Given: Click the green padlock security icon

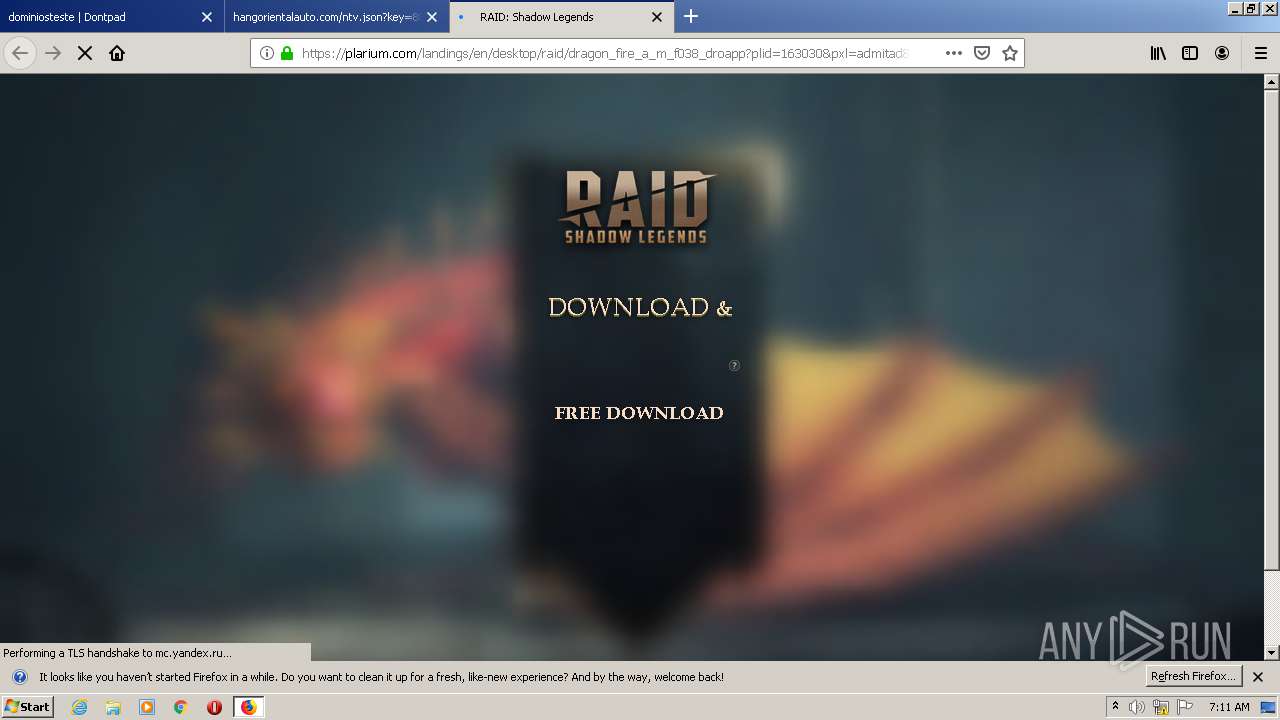Looking at the screenshot, I should 287,53.
